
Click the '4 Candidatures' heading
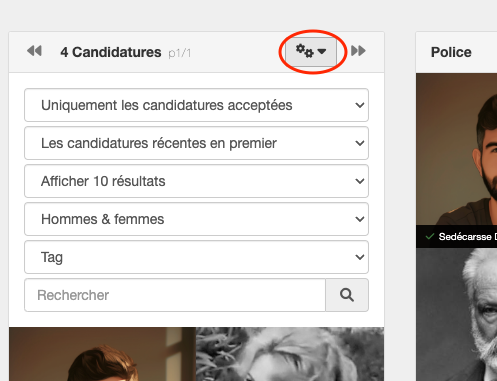click(x=111, y=52)
